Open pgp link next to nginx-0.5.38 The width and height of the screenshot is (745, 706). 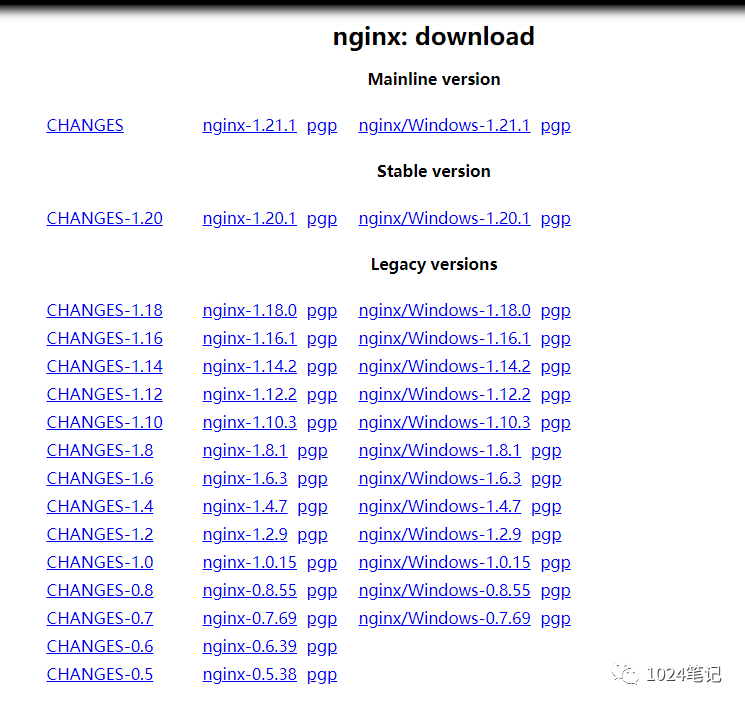click(322, 676)
